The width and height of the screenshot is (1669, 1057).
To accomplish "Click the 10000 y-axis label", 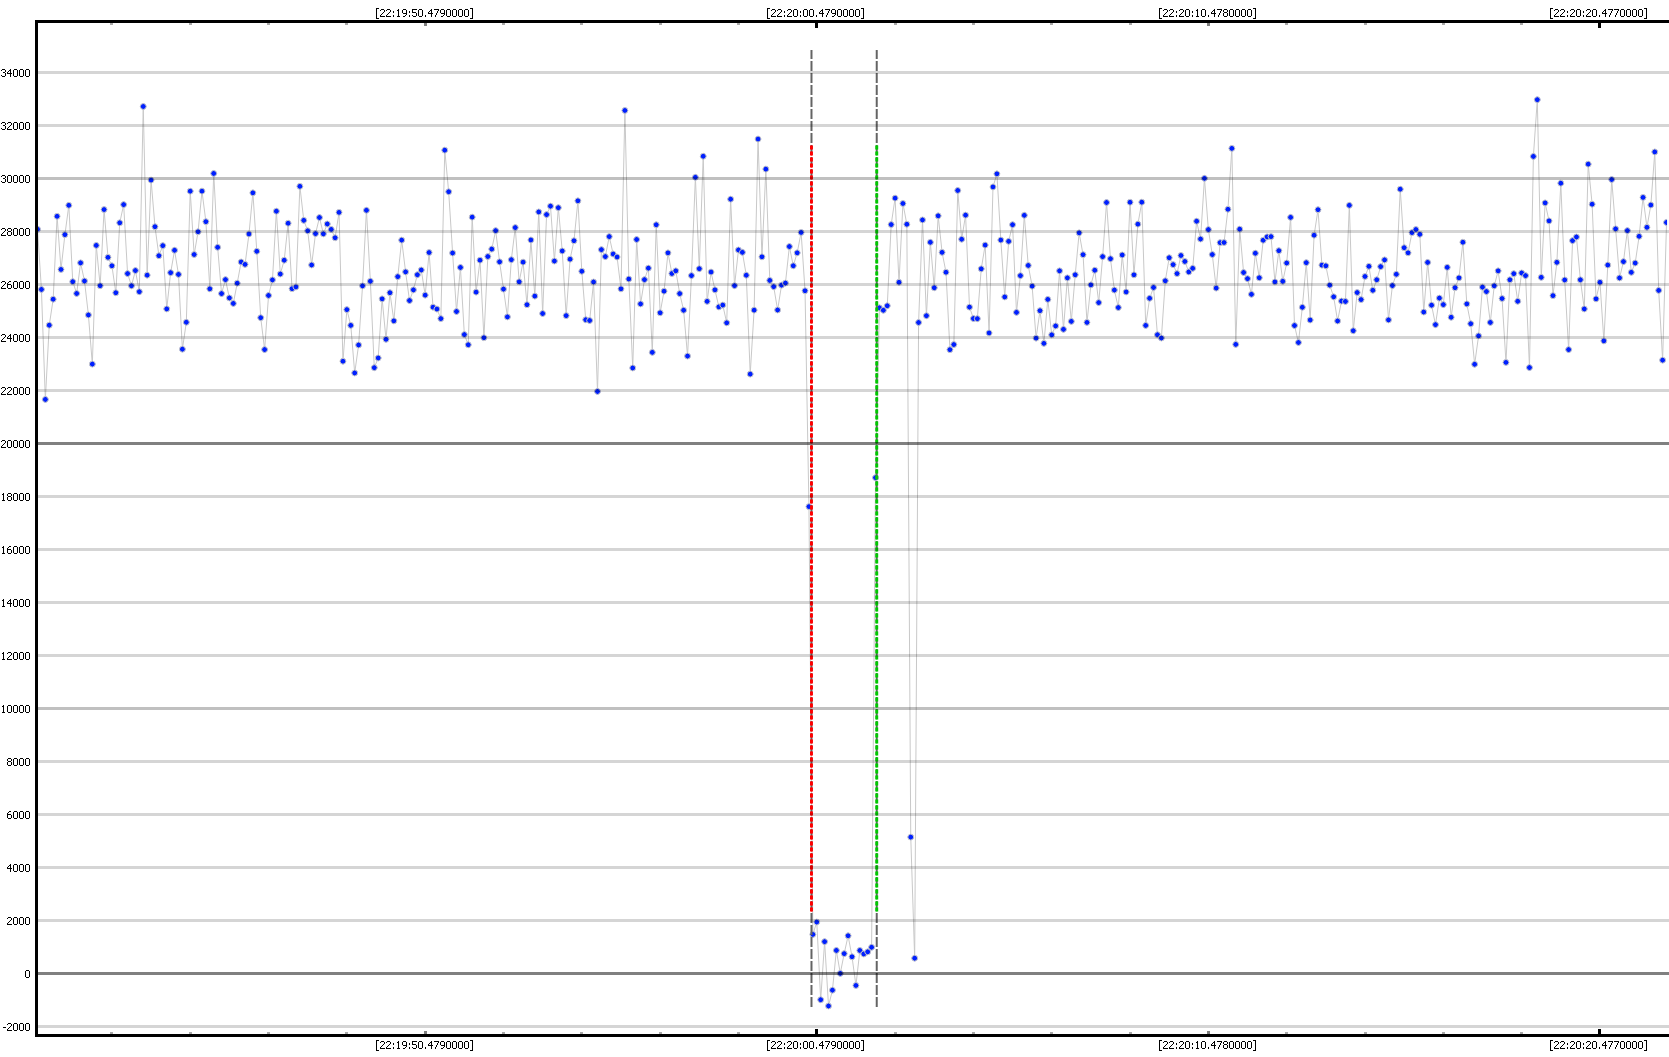I will [15, 709].
